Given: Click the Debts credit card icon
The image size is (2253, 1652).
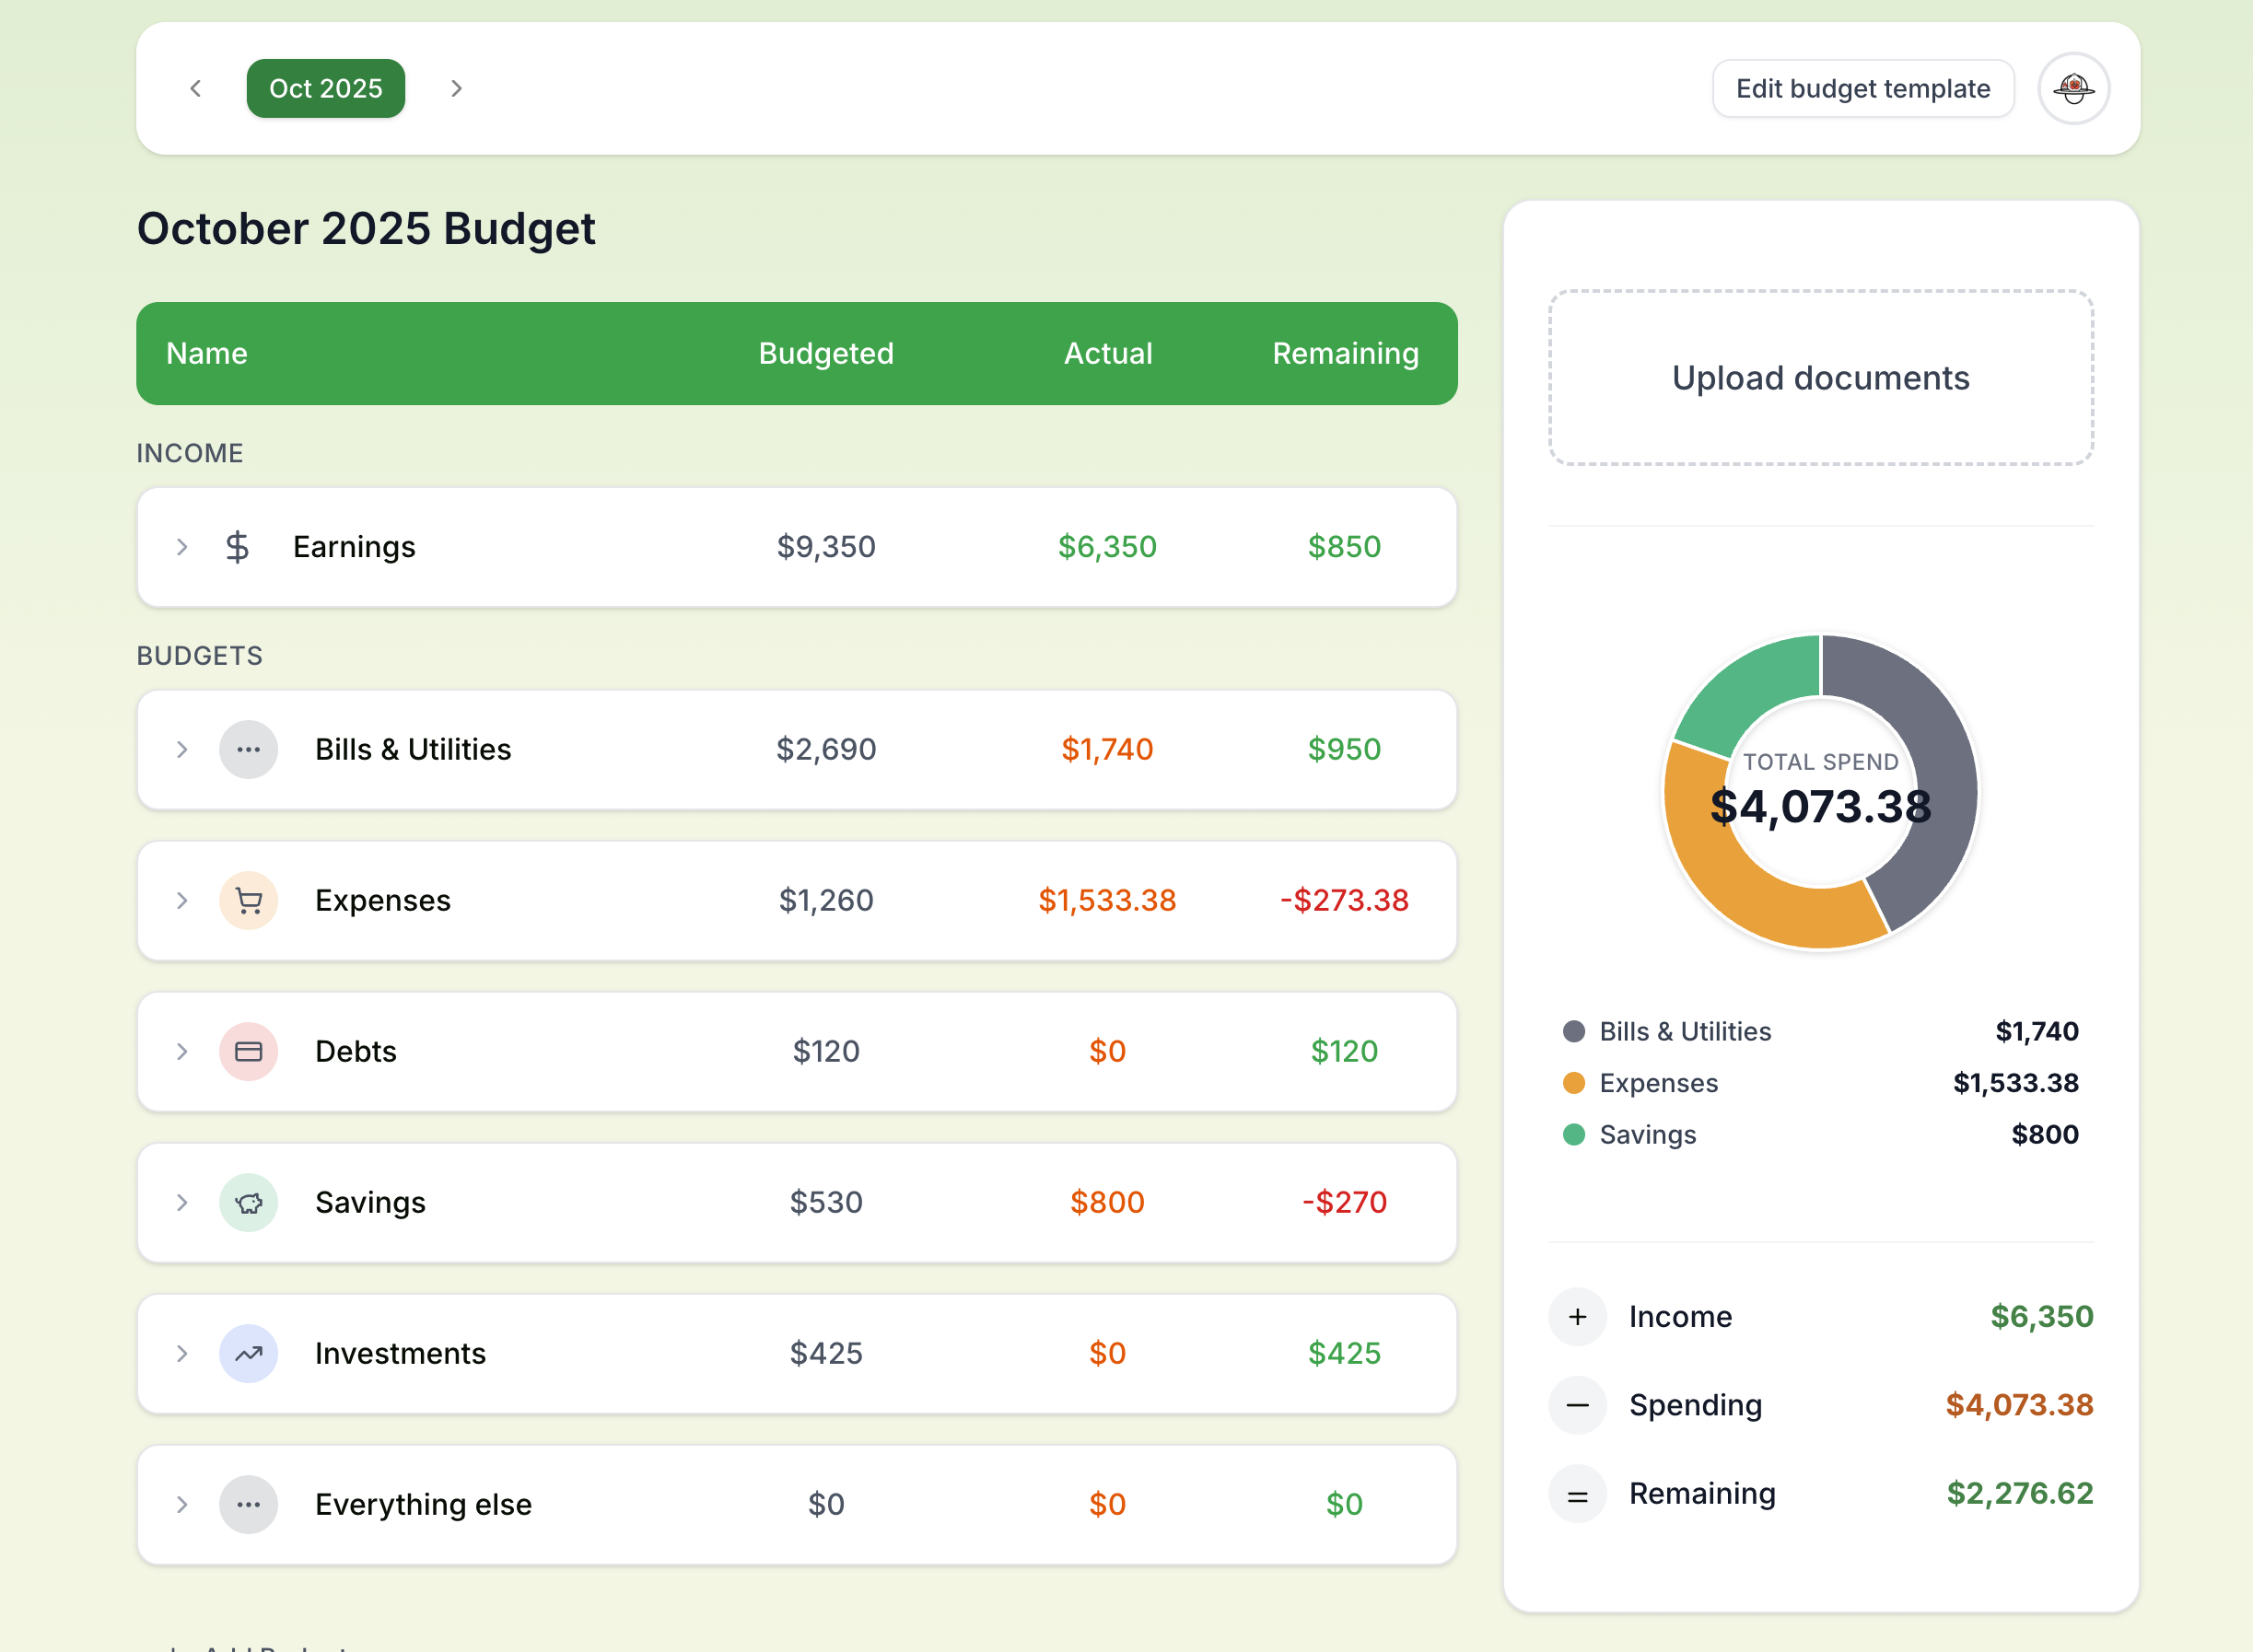Looking at the screenshot, I should click(248, 1052).
